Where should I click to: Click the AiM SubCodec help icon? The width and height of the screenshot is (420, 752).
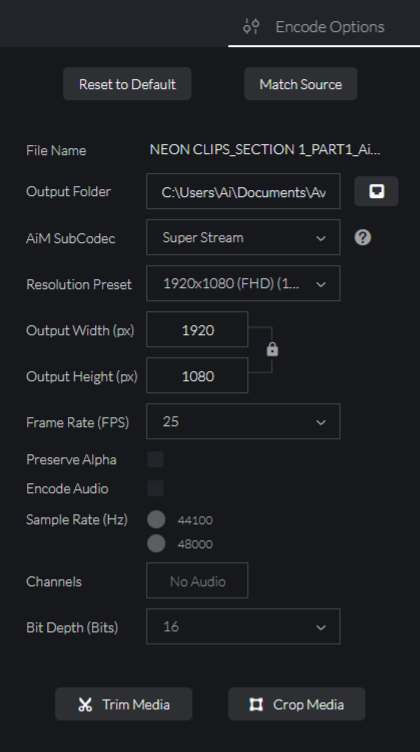[362, 237]
